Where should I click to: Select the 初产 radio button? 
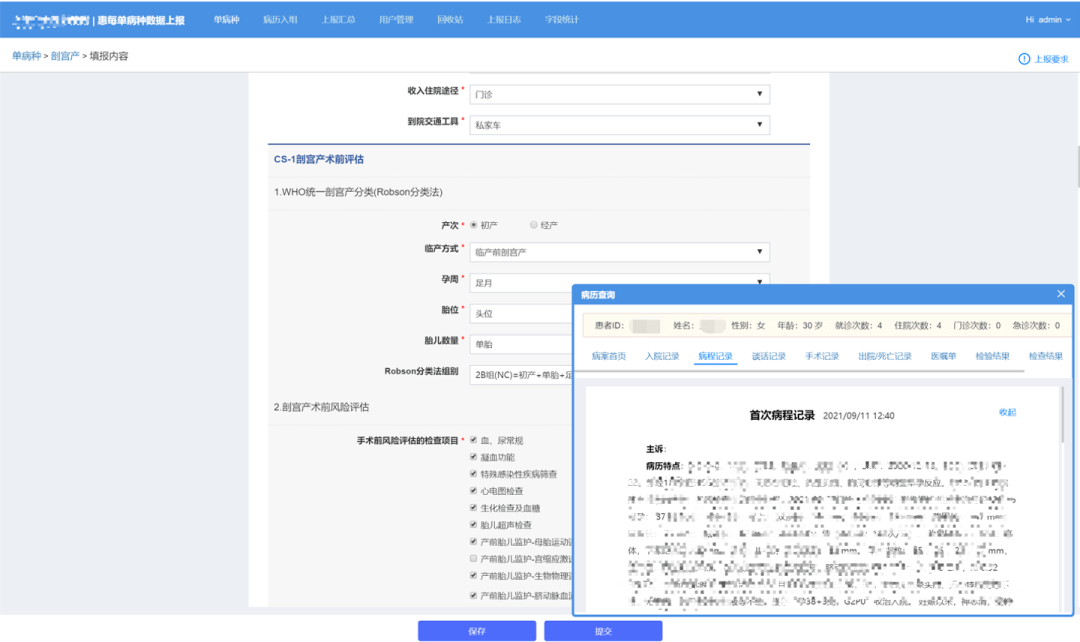click(474, 225)
